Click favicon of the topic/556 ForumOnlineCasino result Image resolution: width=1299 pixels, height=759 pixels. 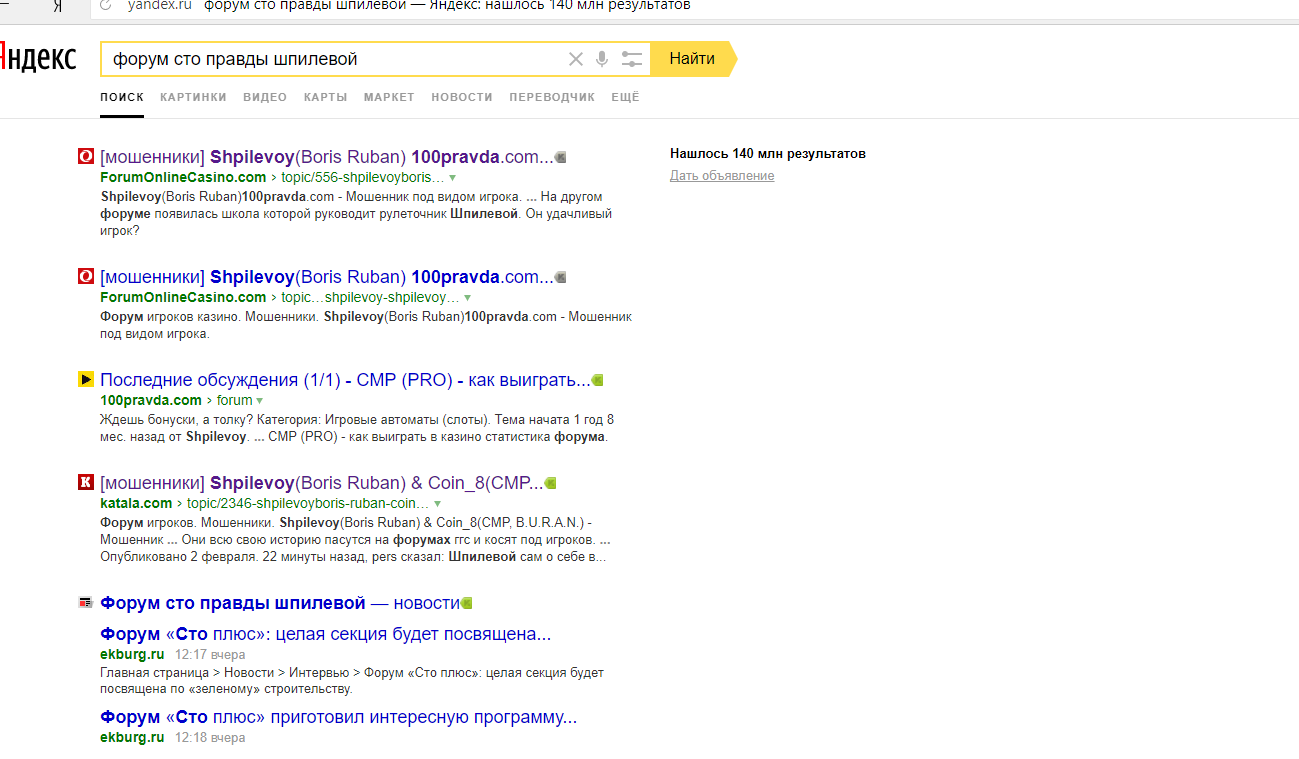86,157
